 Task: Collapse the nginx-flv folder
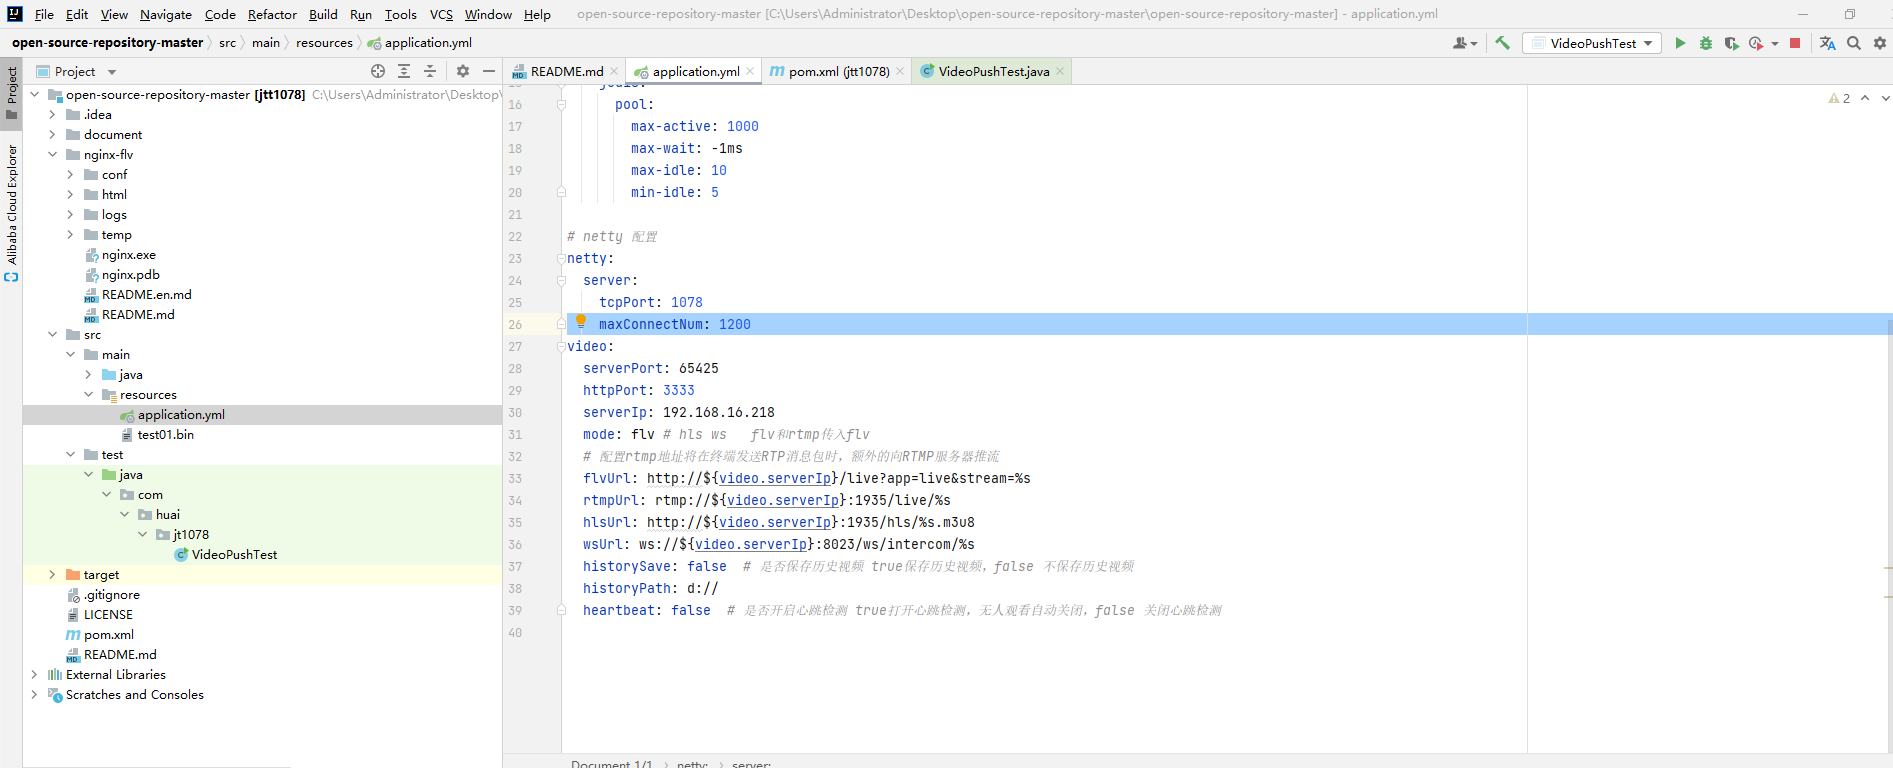(x=52, y=155)
